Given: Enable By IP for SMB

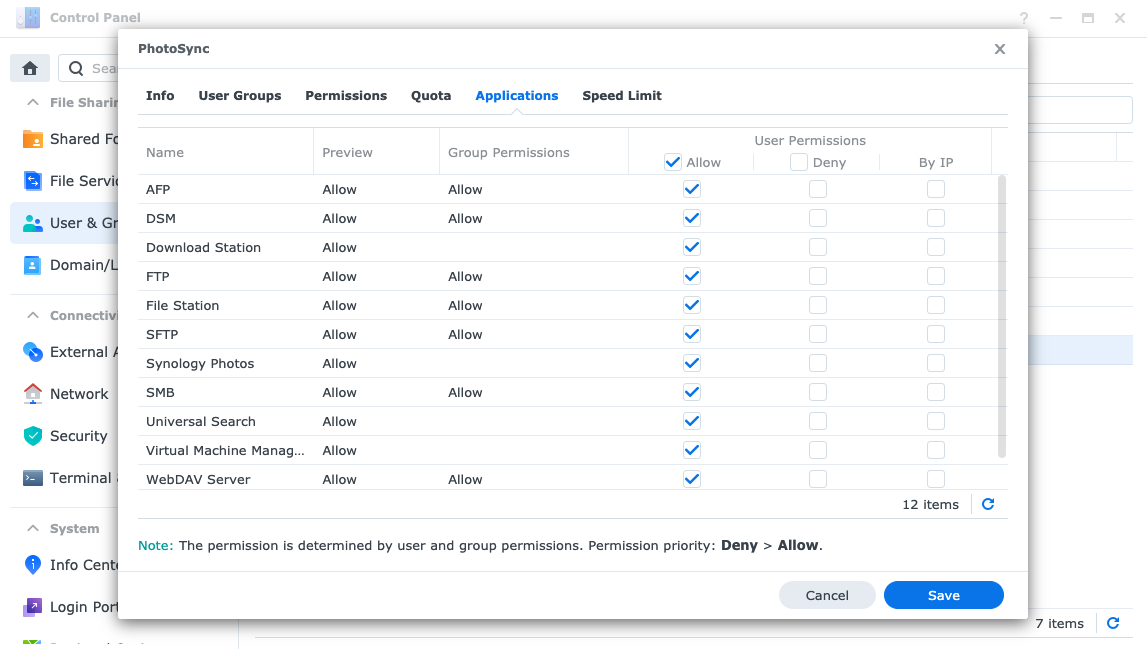Looking at the screenshot, I should click(x=935, y=392).
